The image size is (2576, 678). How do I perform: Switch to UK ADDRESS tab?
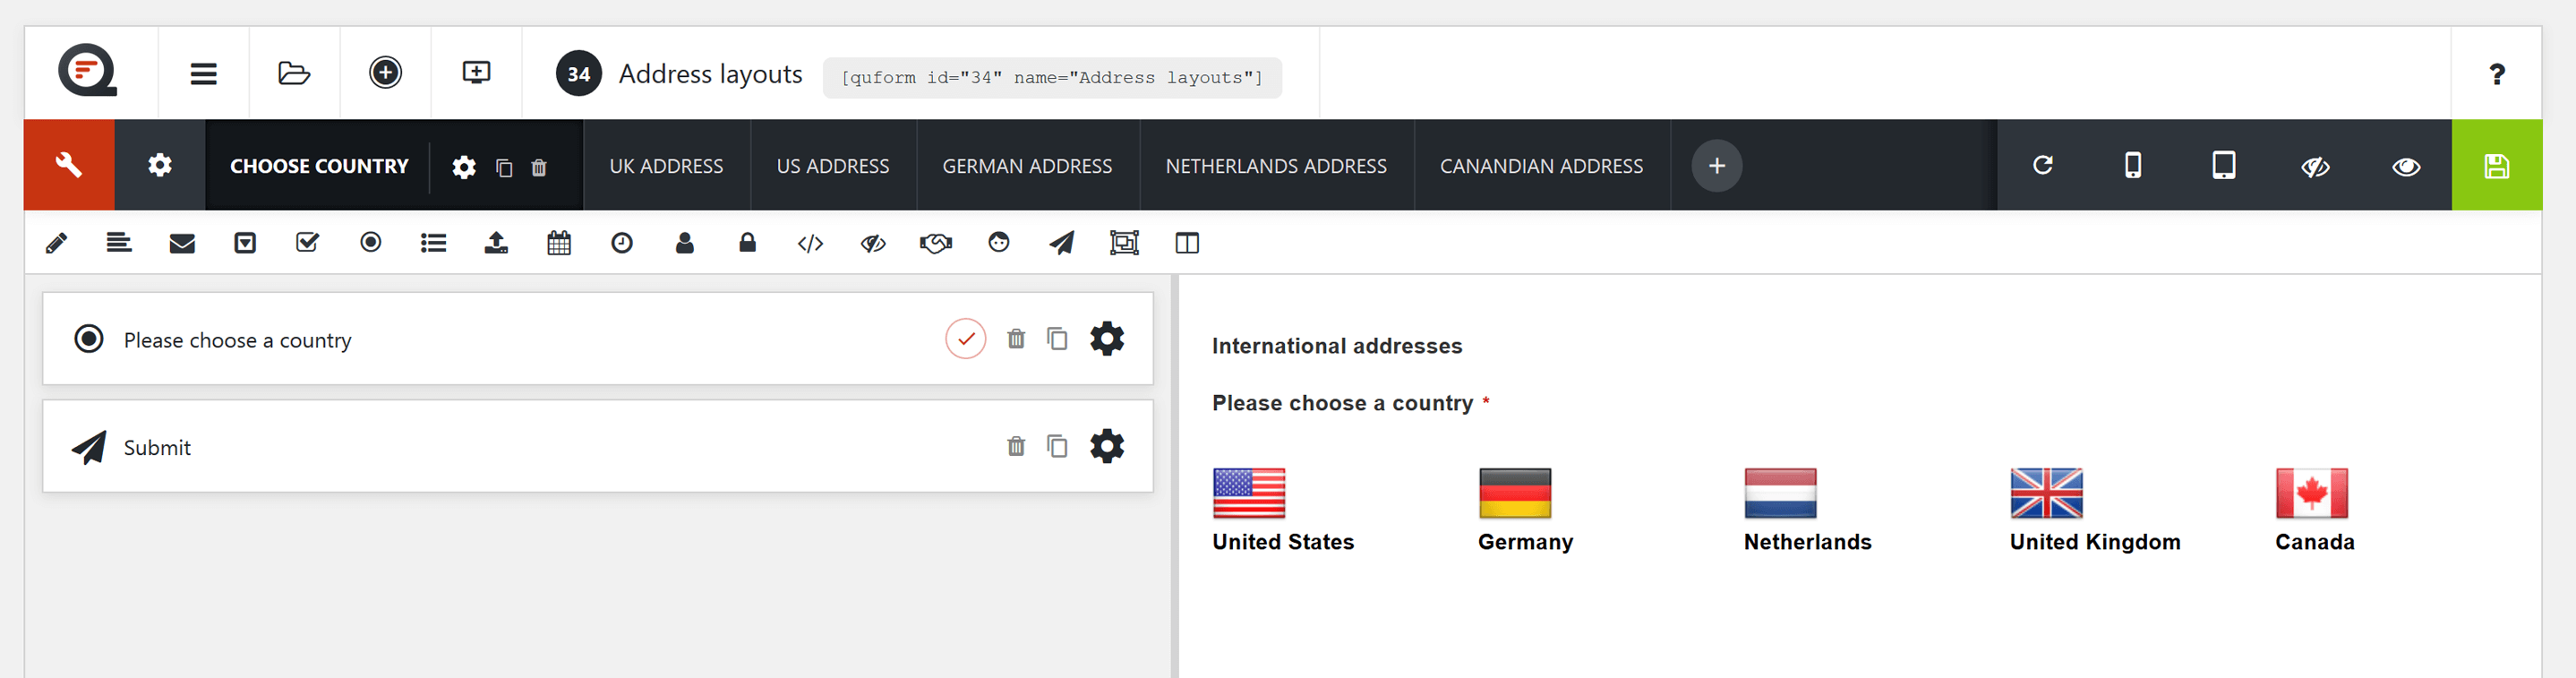(x=666, y=166)
